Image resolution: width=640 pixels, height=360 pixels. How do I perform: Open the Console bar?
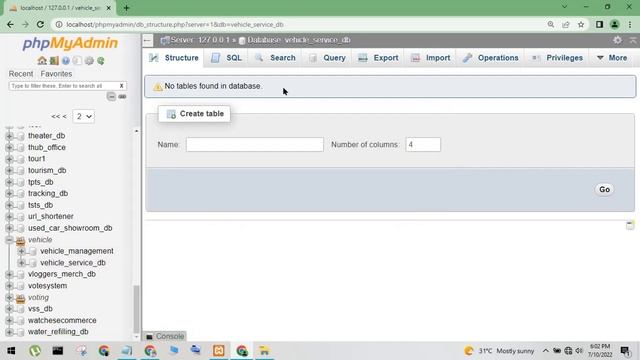165,336
